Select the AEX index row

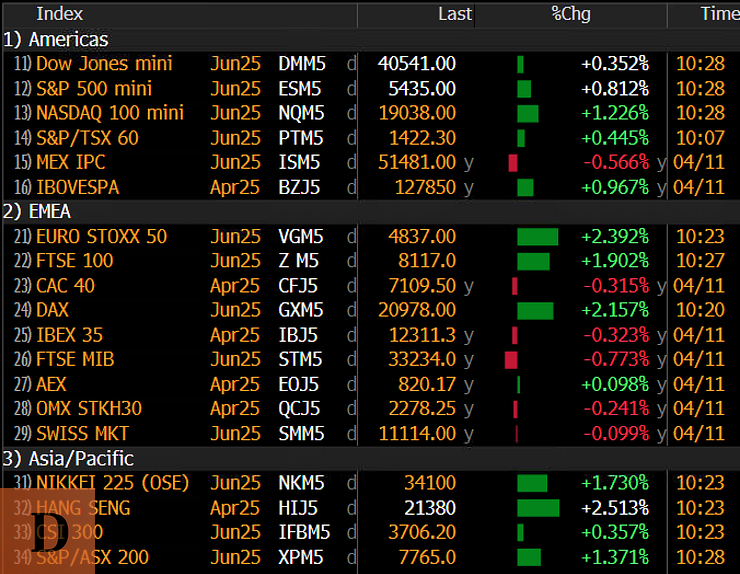point(370,384)
